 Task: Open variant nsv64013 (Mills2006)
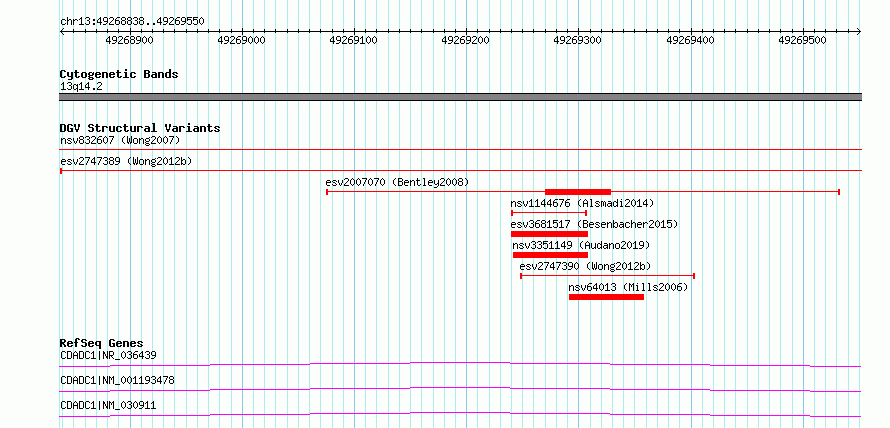tap(628, 288)
